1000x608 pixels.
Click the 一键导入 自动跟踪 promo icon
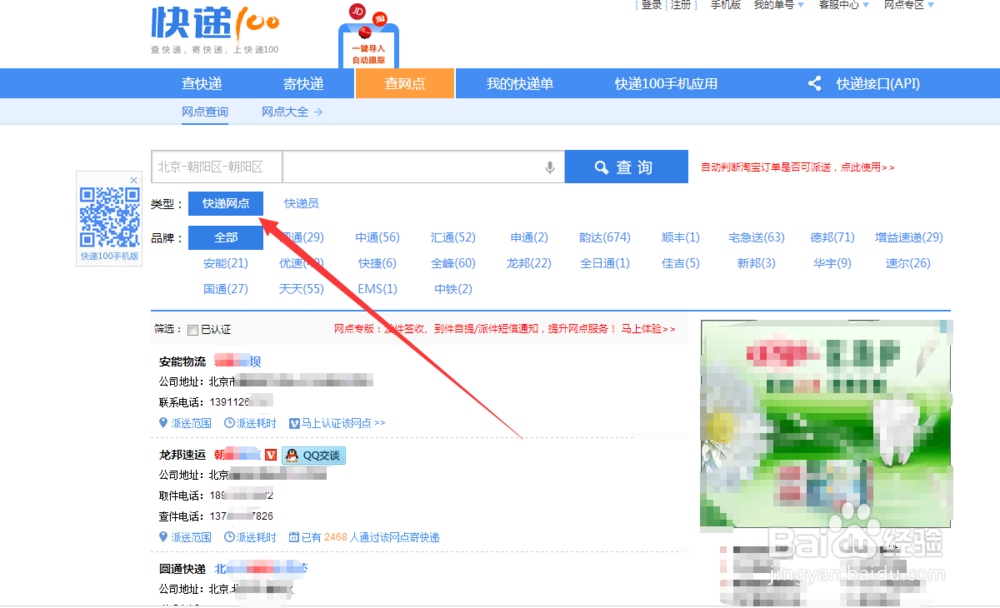[x=369, y=36]
